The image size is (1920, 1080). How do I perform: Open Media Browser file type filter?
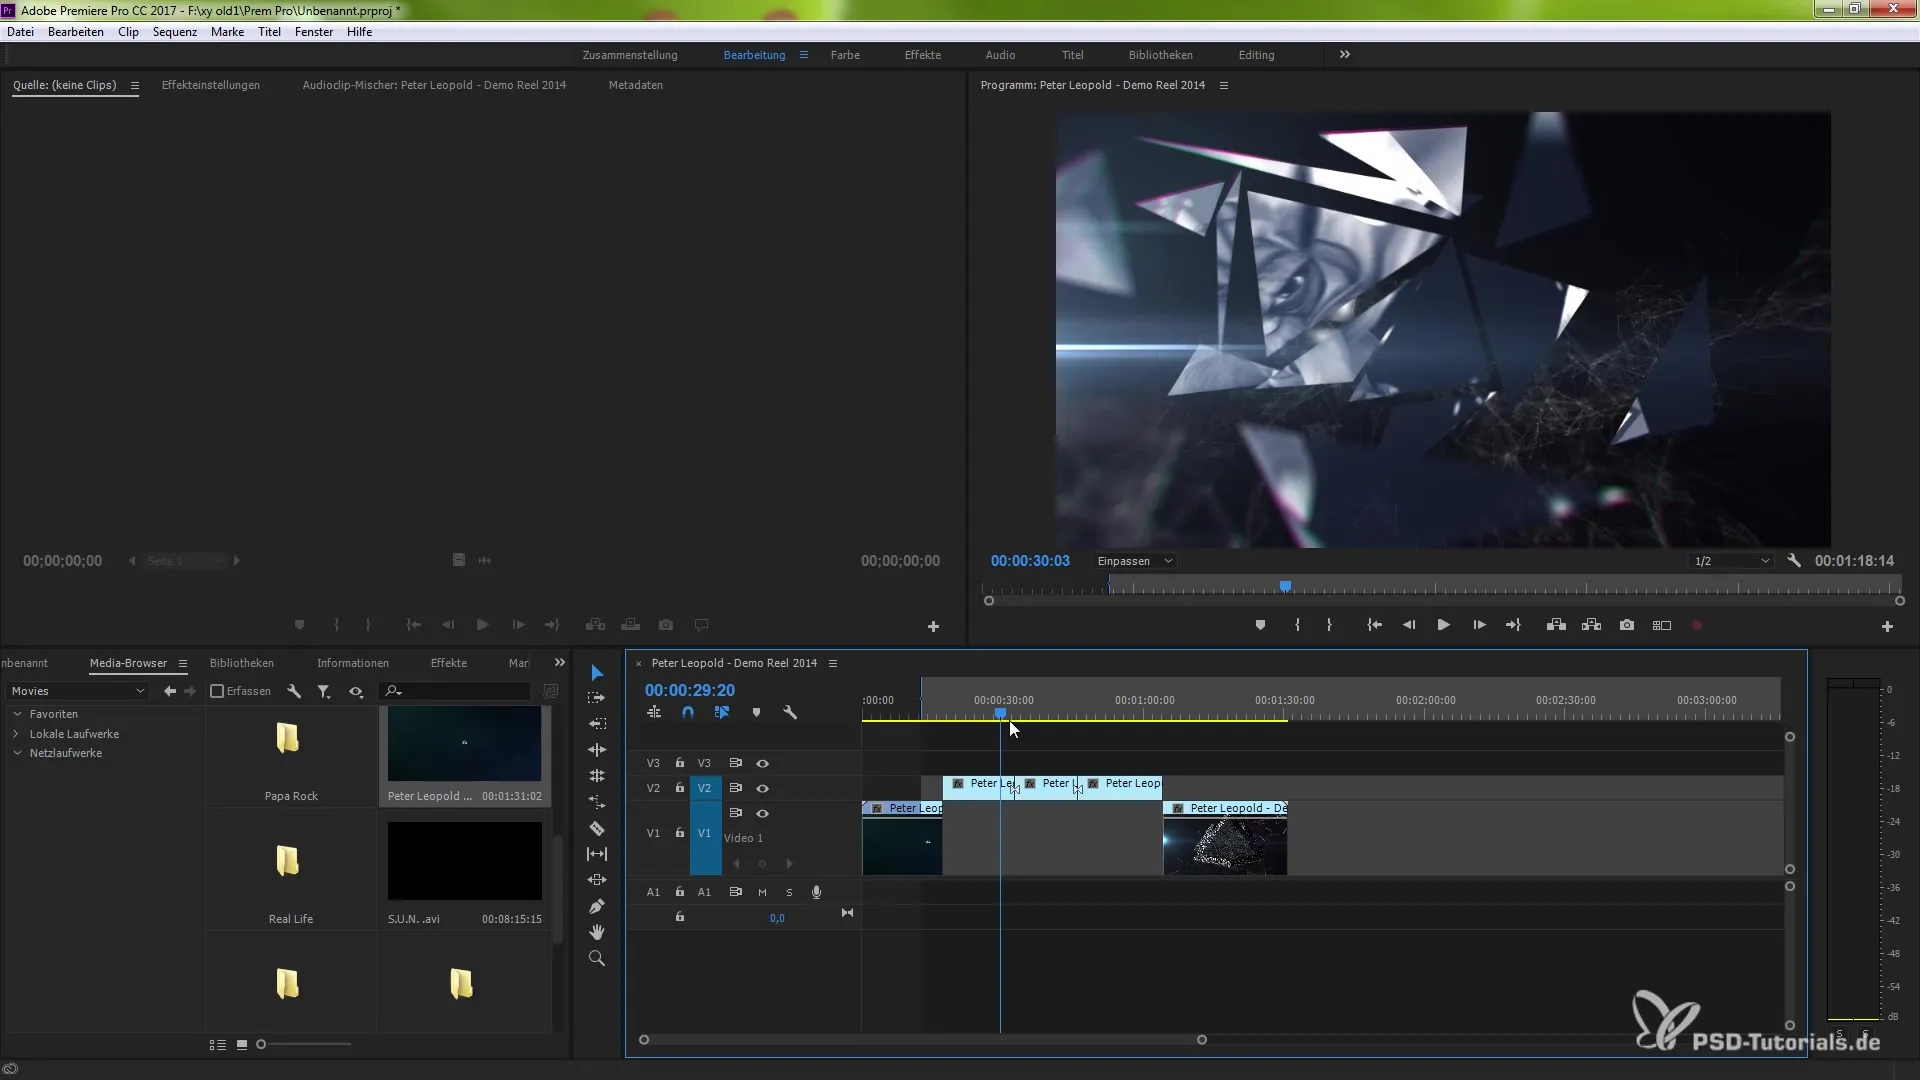click(x=324, y=691)
